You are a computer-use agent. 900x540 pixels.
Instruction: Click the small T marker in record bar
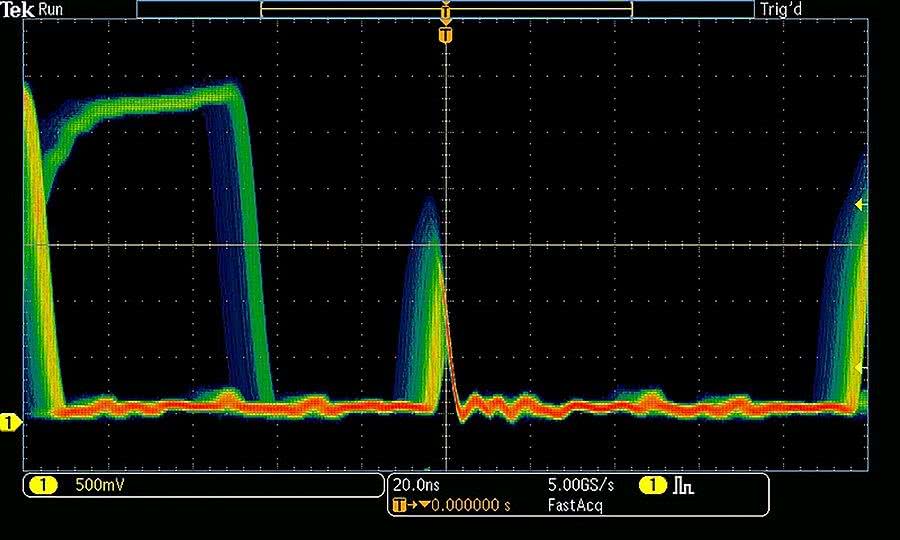click(446, 9)
